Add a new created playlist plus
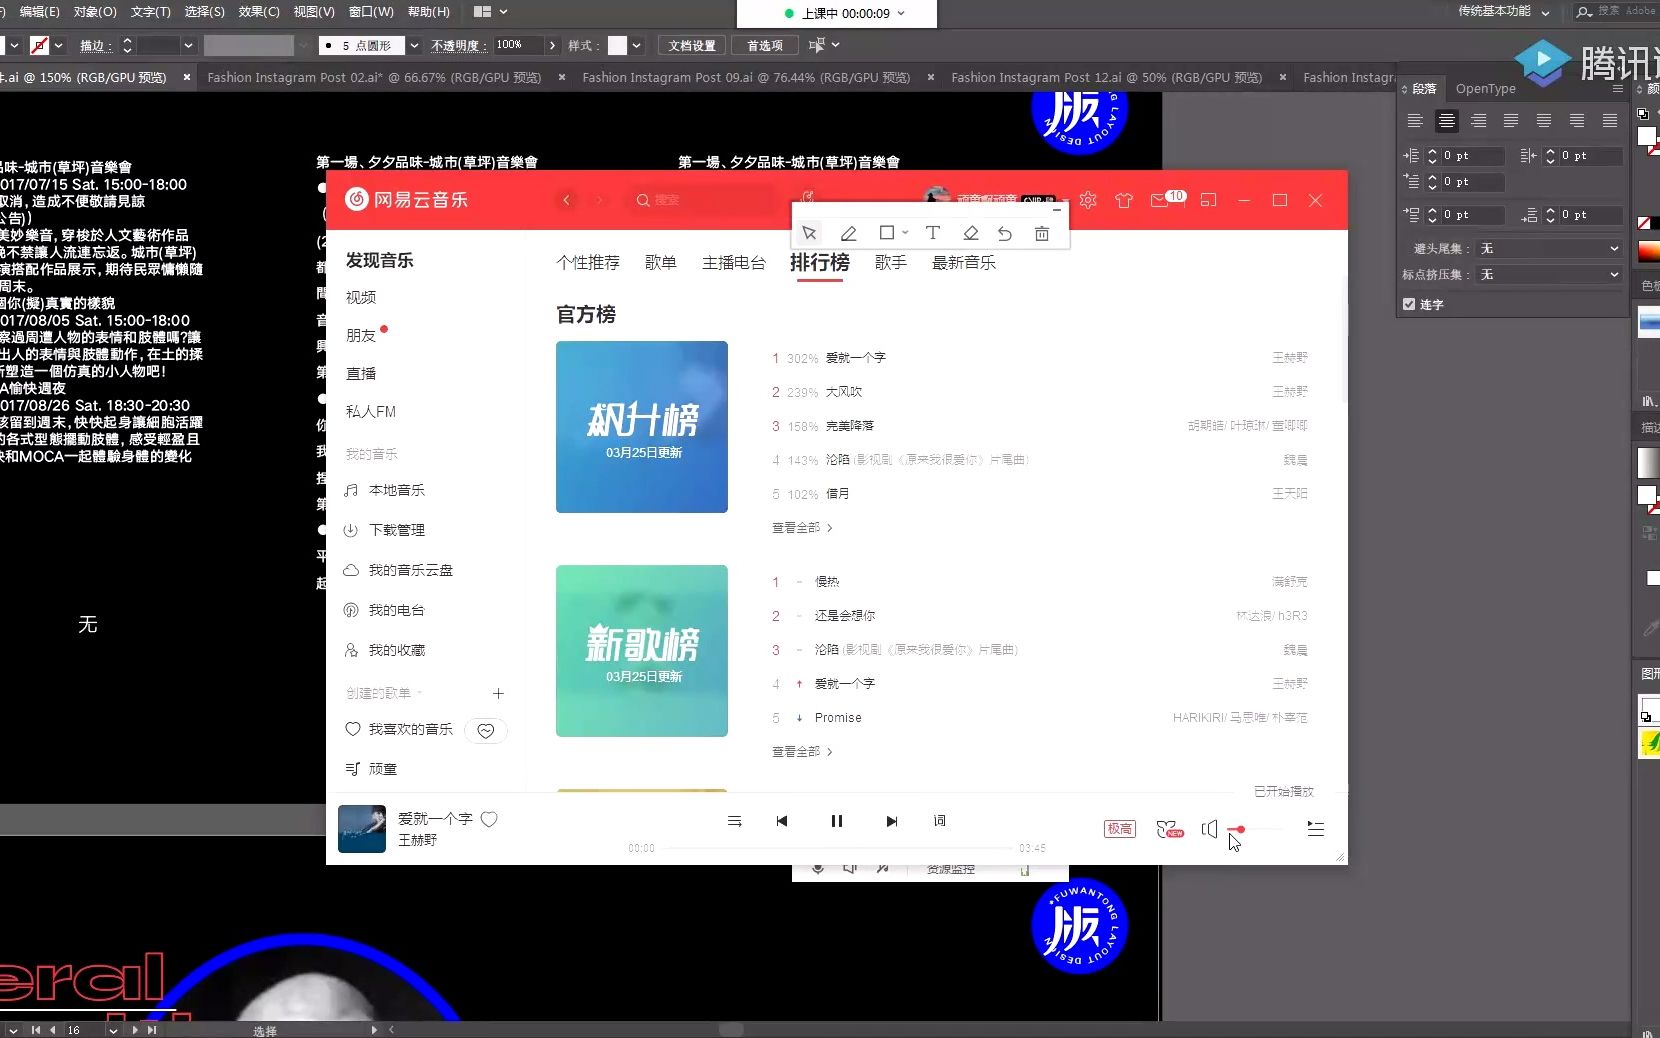The image size is (1660, 1038). pos(498,693)
